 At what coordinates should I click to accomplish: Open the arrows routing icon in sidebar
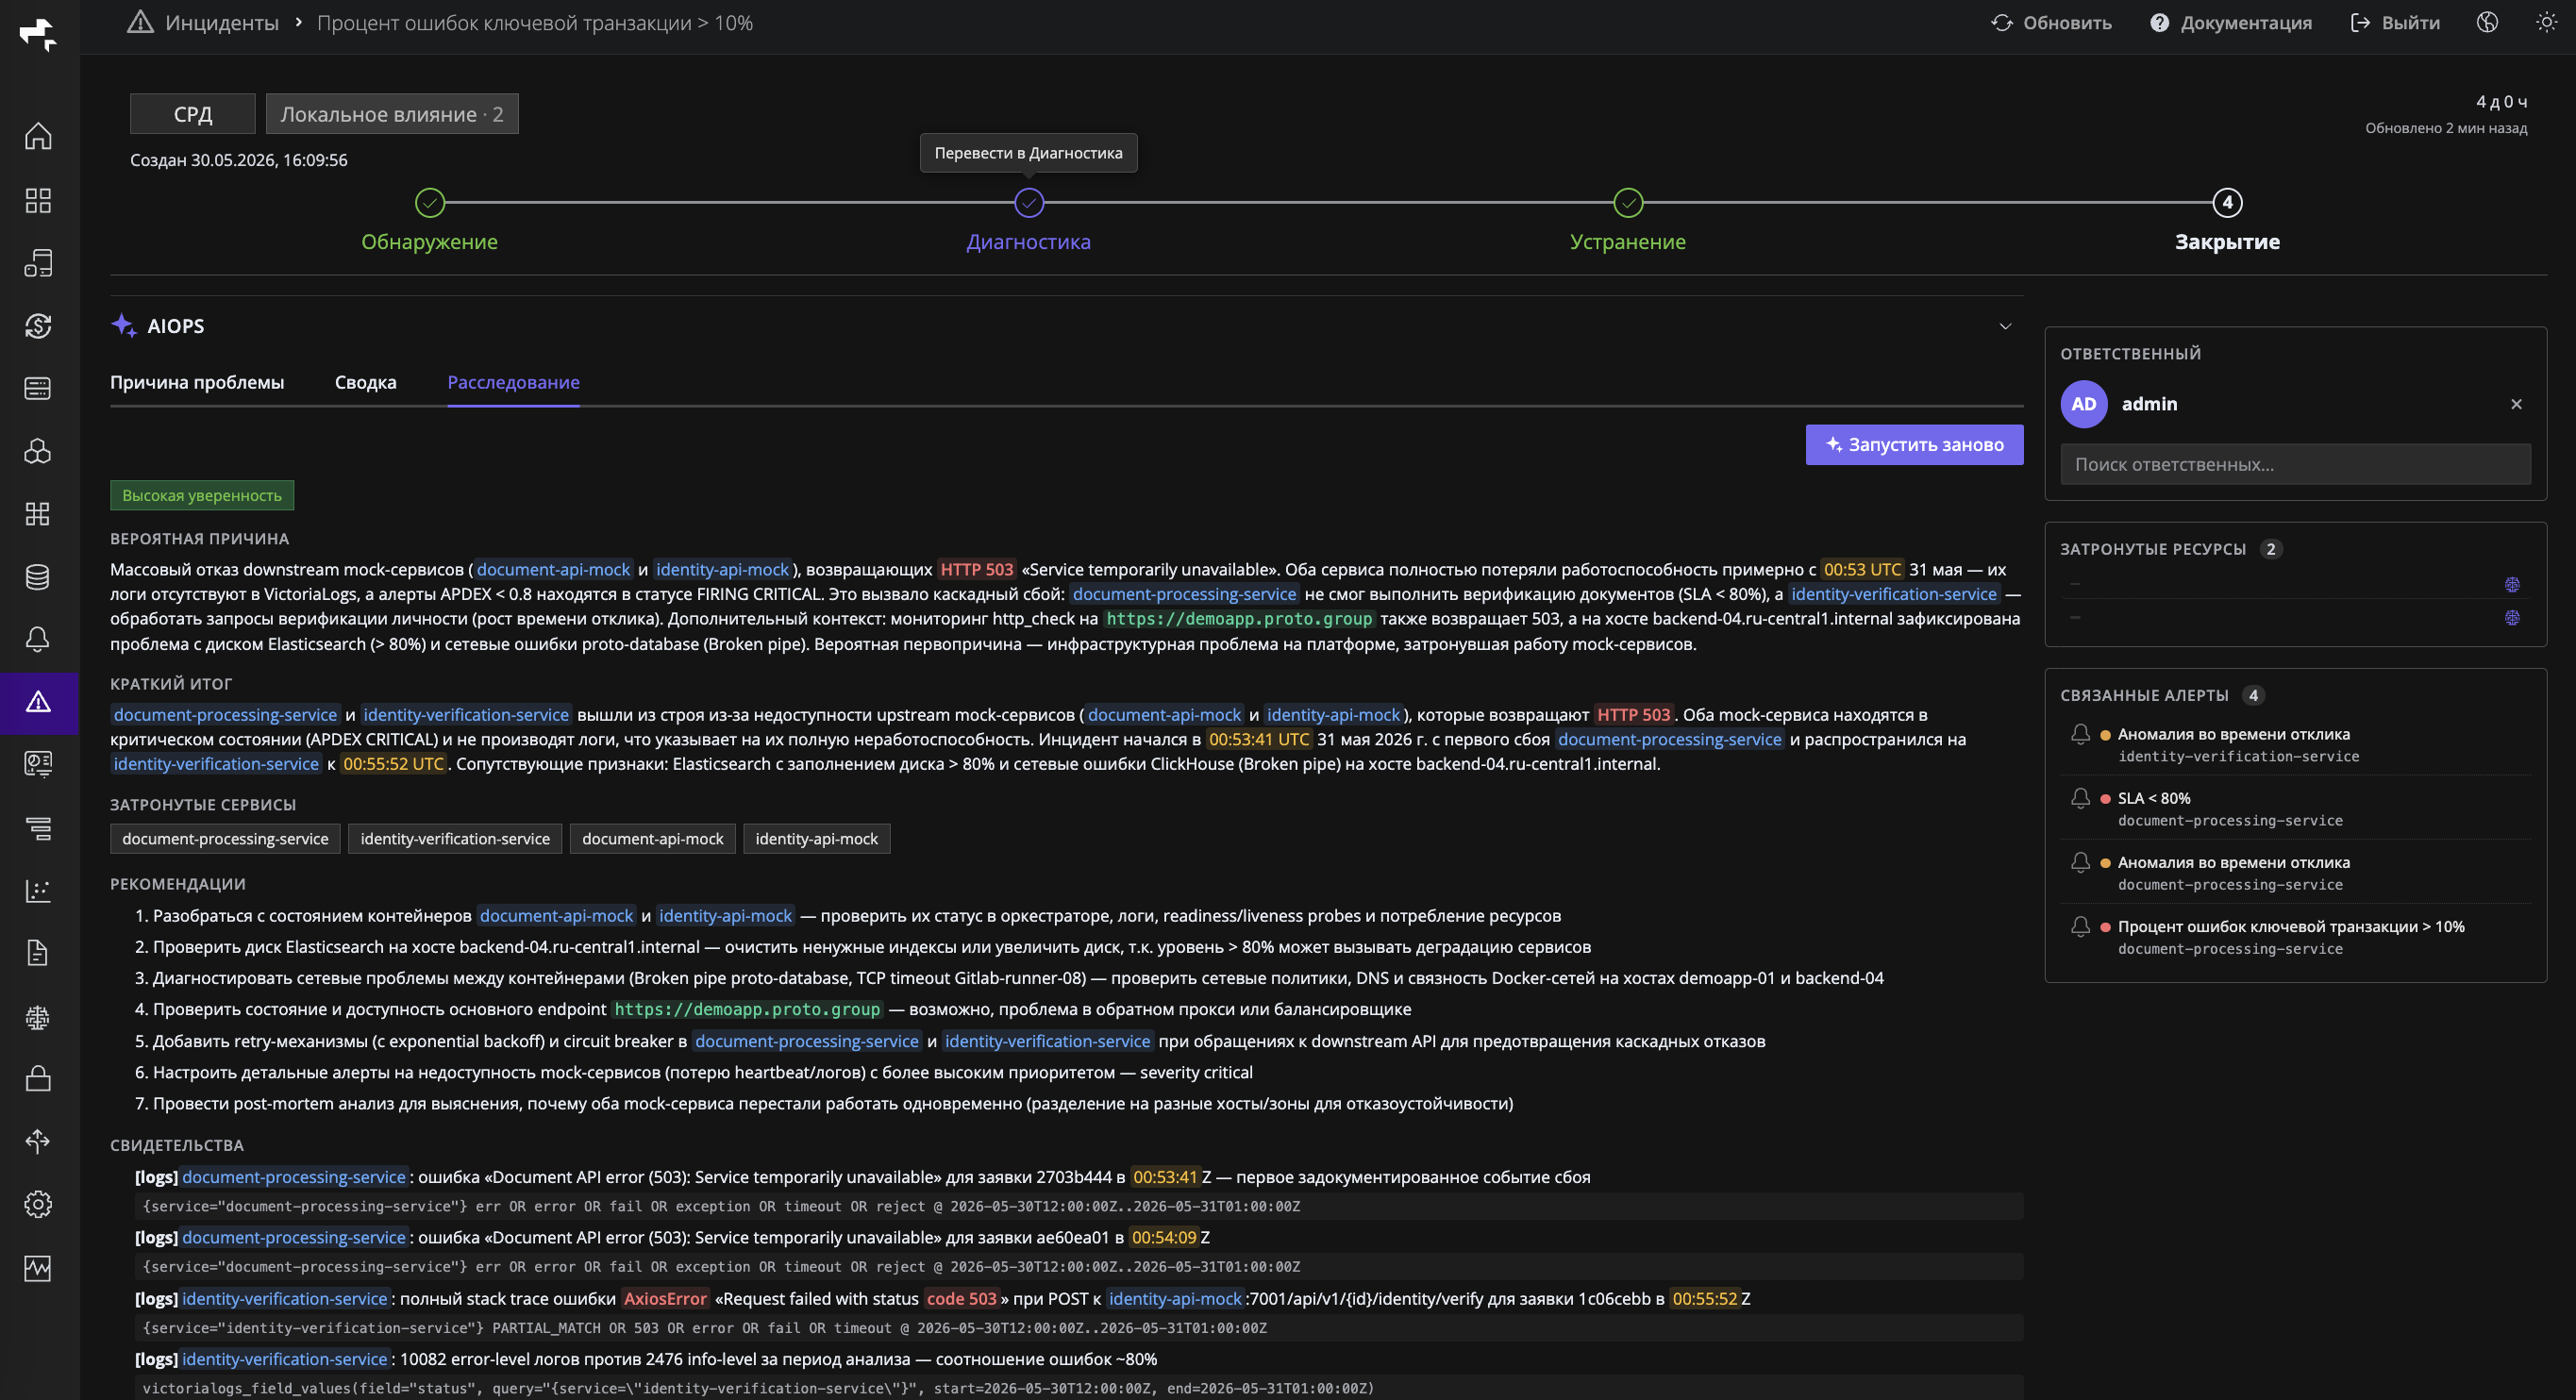click(x=38, y=1141)
